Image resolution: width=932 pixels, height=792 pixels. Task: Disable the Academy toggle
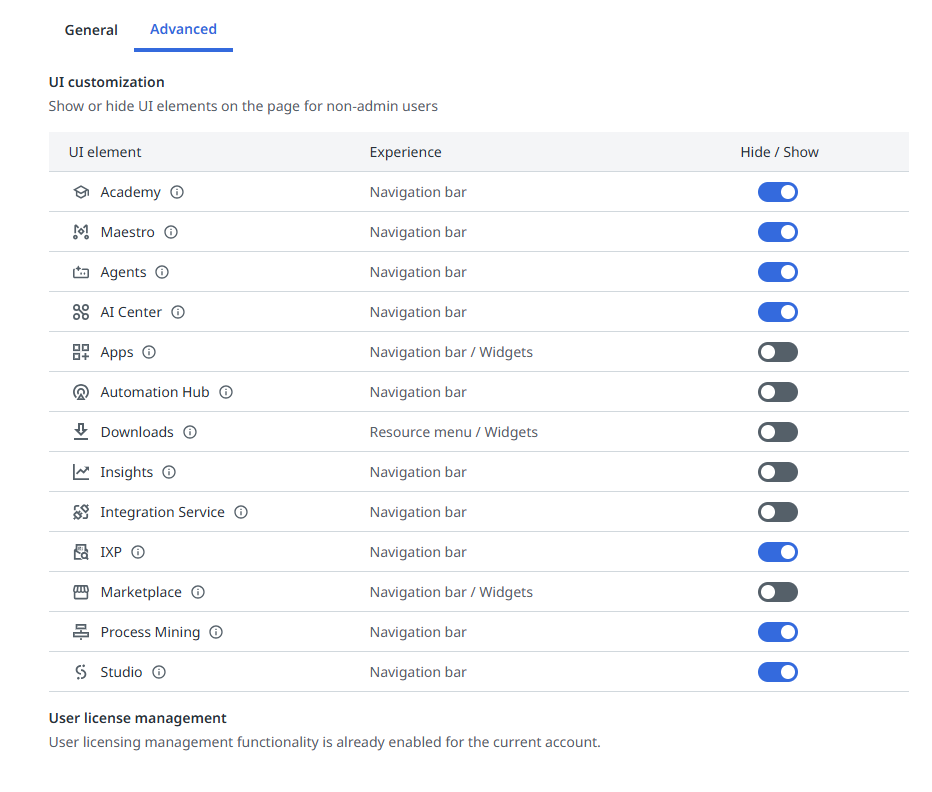778,192
